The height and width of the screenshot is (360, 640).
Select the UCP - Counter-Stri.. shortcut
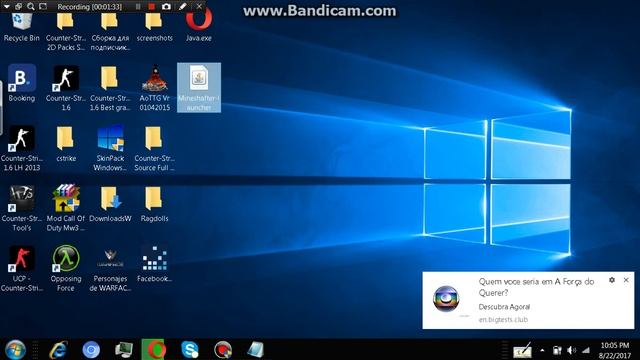[22, 268]
